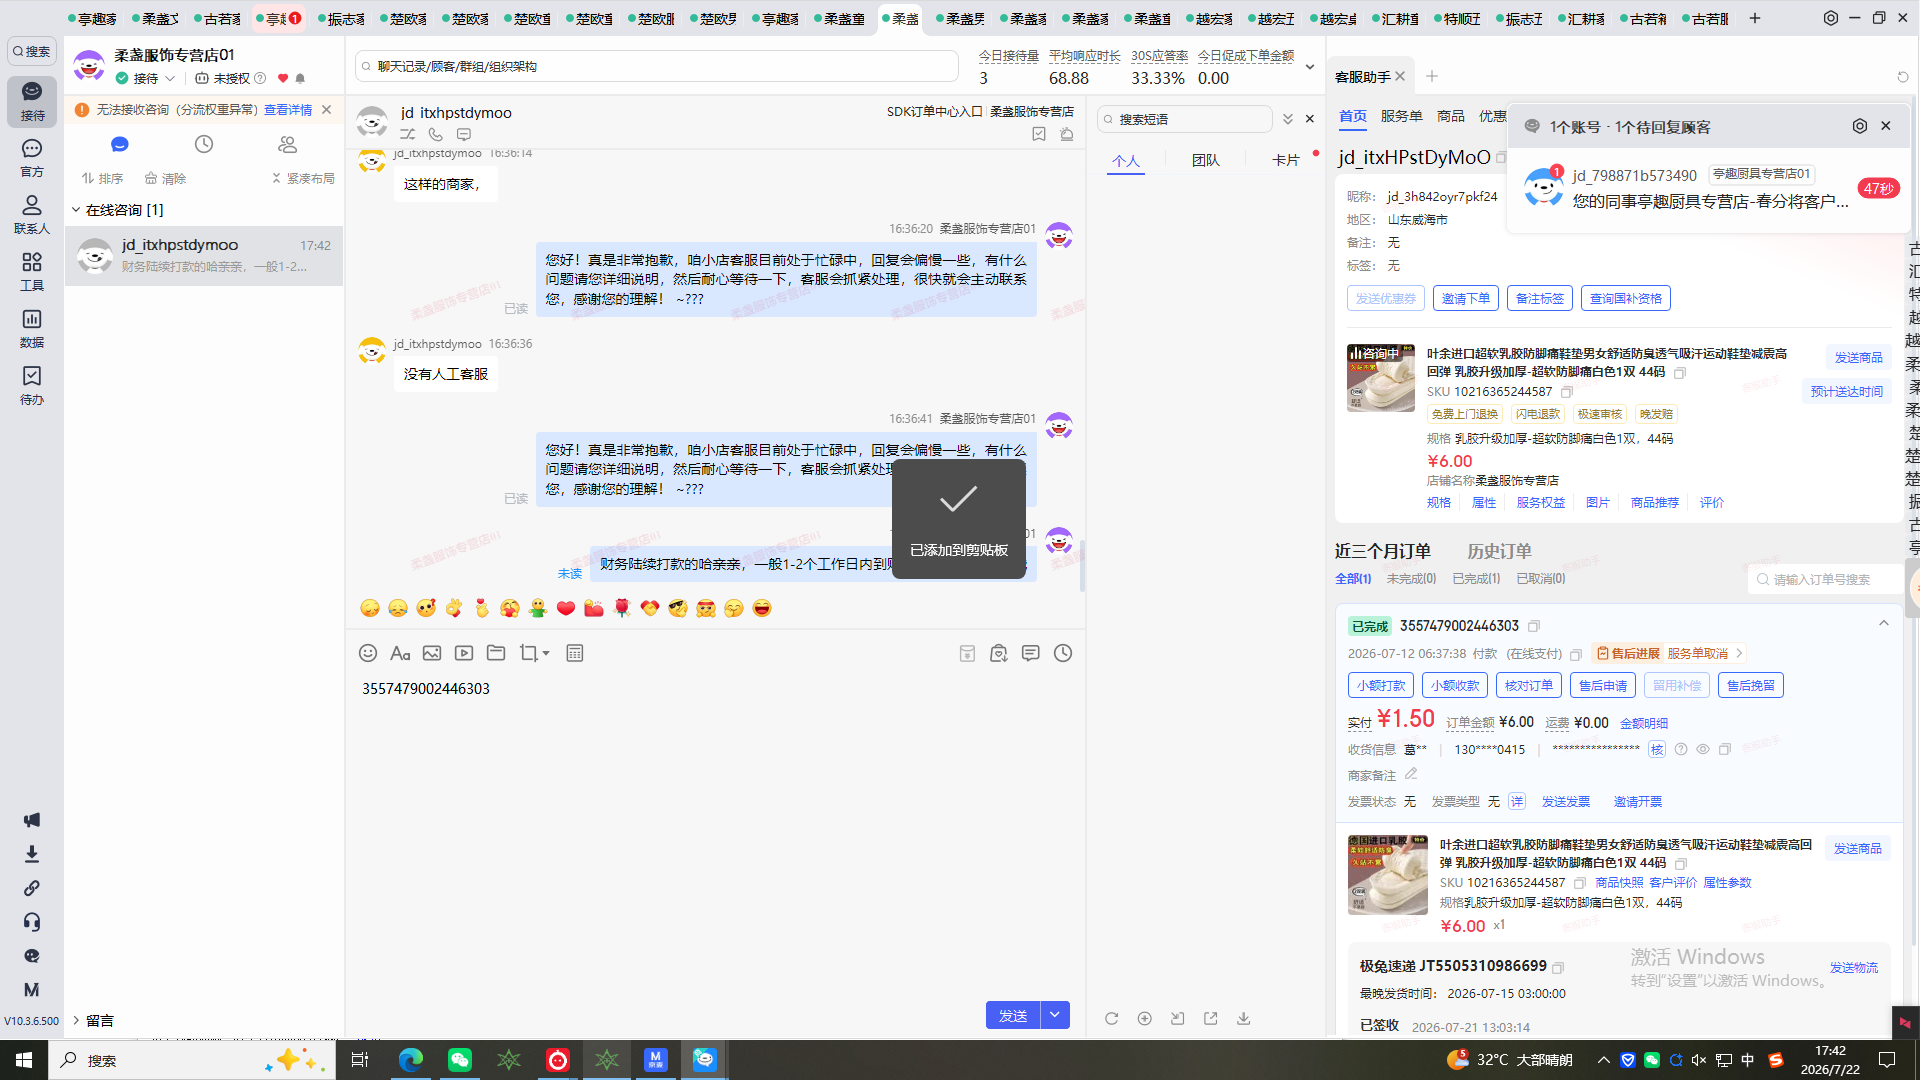Viewport: 1920px width, 1080px height.
Task: Open chat history clock icon in input toolbar
Action: (x=1063, y=653)
